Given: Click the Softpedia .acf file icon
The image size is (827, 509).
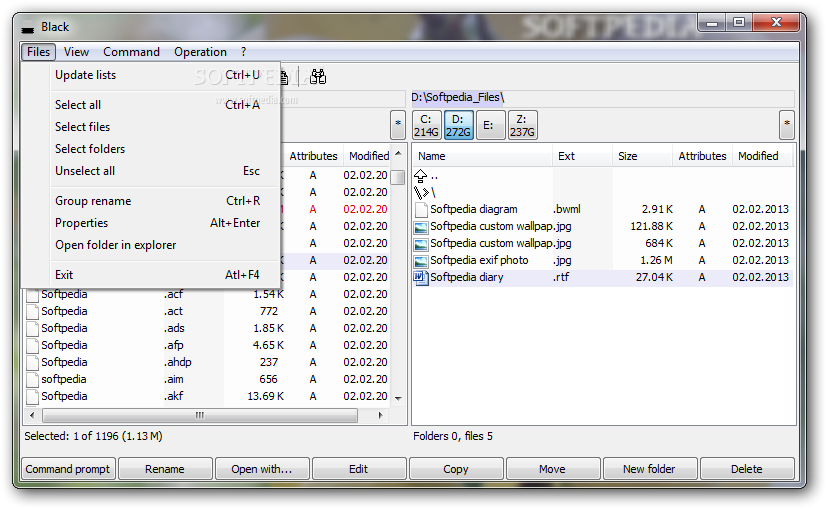Looking at the screenshot, I should coord(33,295).
